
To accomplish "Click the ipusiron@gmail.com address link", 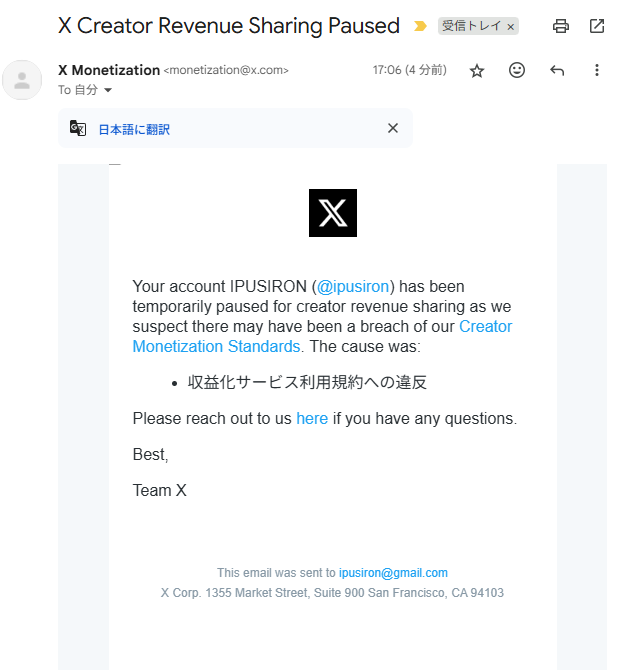I will tap(393, 573).
